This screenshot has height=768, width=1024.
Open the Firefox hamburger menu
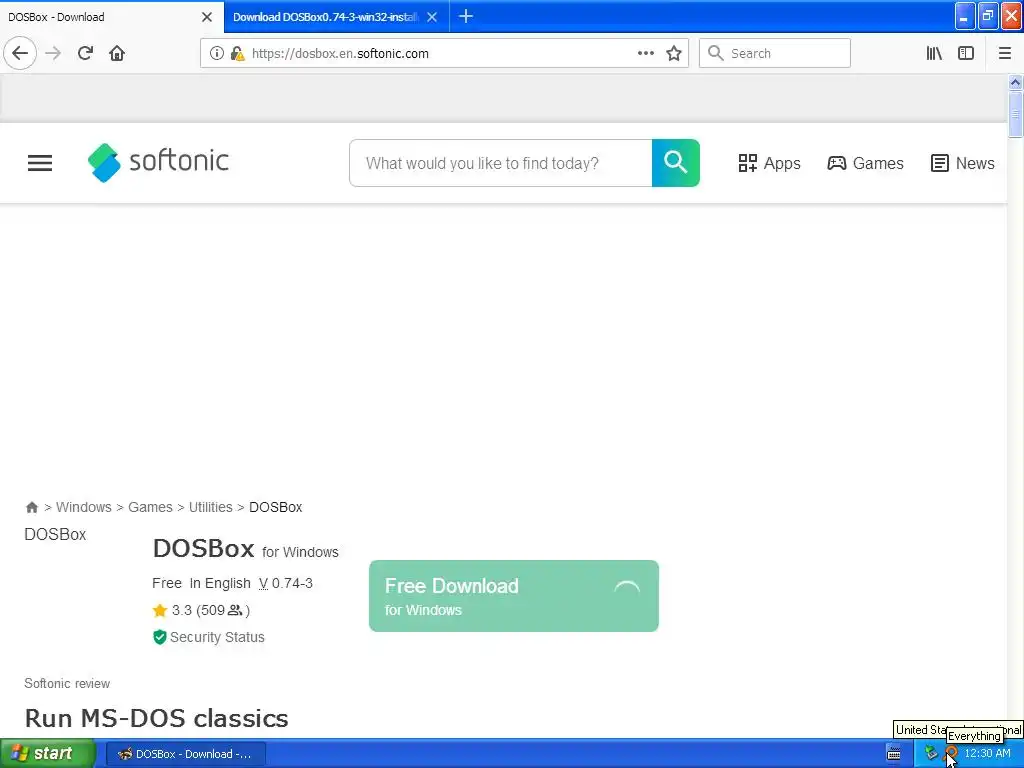(1004, 53)
